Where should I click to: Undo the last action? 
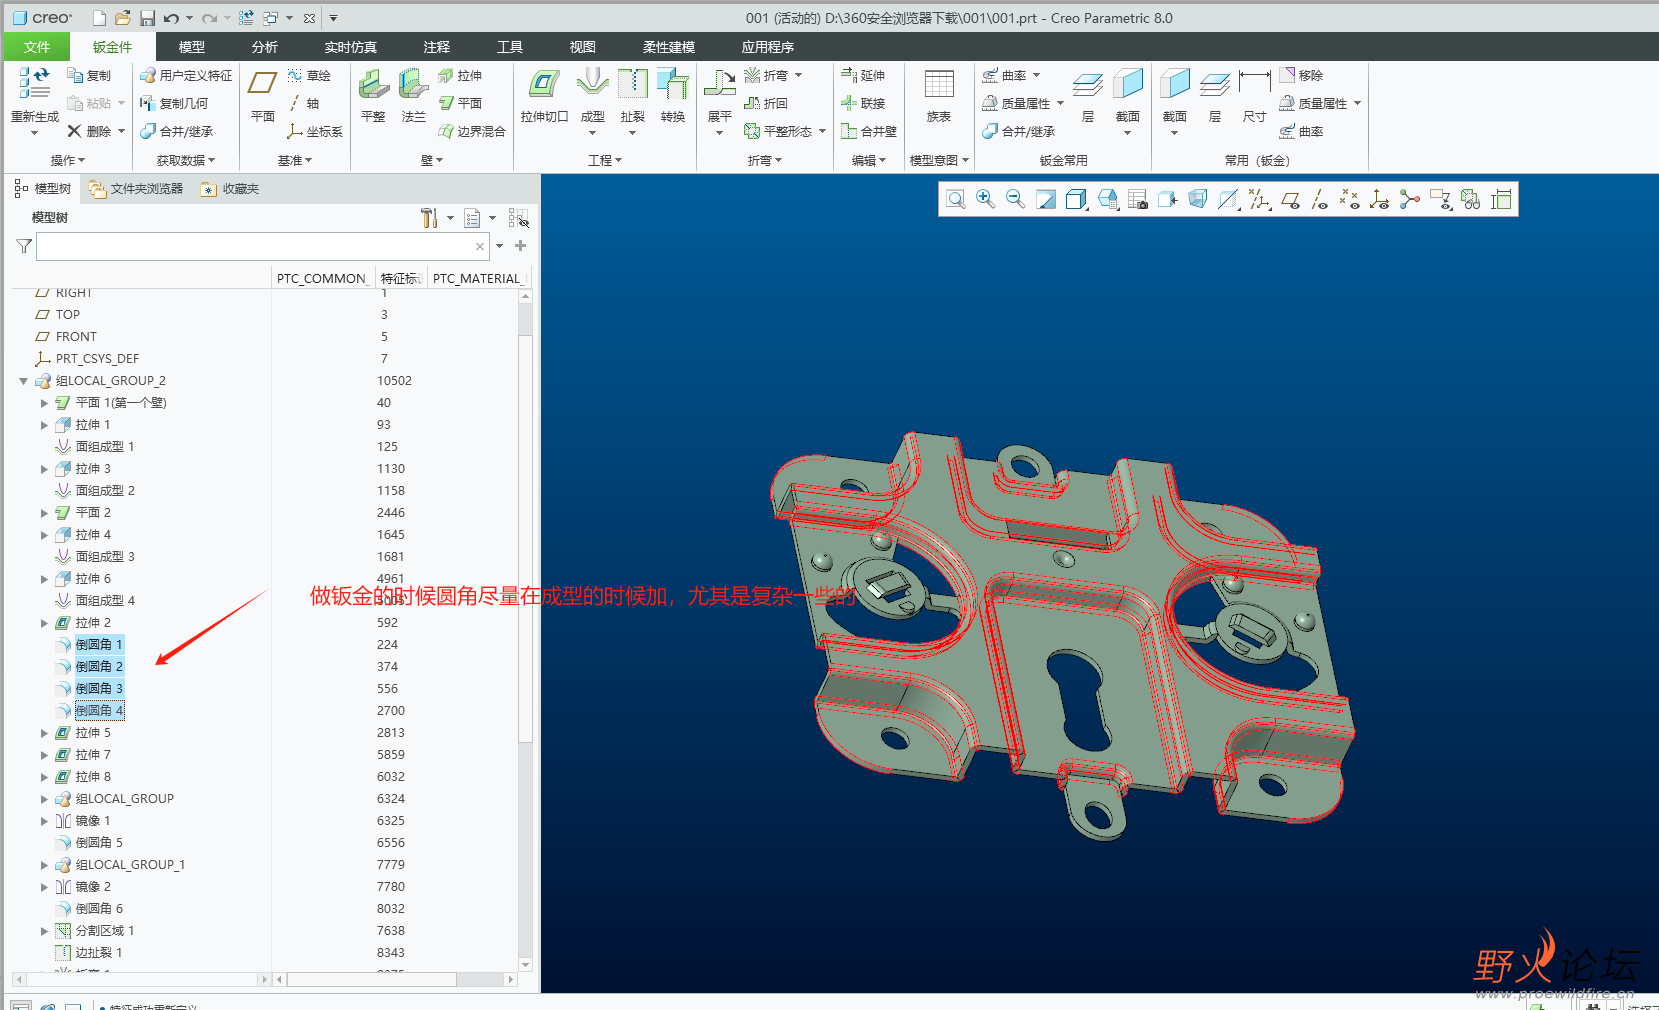pyautogui.click(x=171, y=18)
